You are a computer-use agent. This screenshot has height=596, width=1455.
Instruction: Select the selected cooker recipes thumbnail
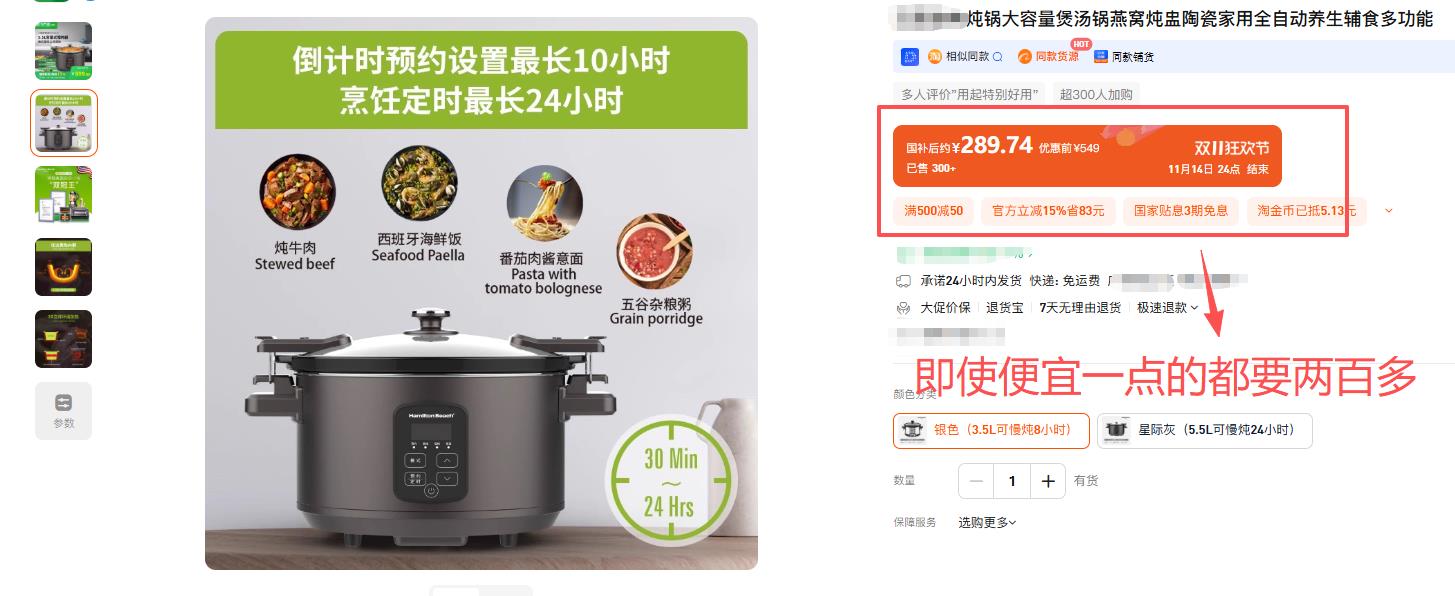[x=64, y=123]
